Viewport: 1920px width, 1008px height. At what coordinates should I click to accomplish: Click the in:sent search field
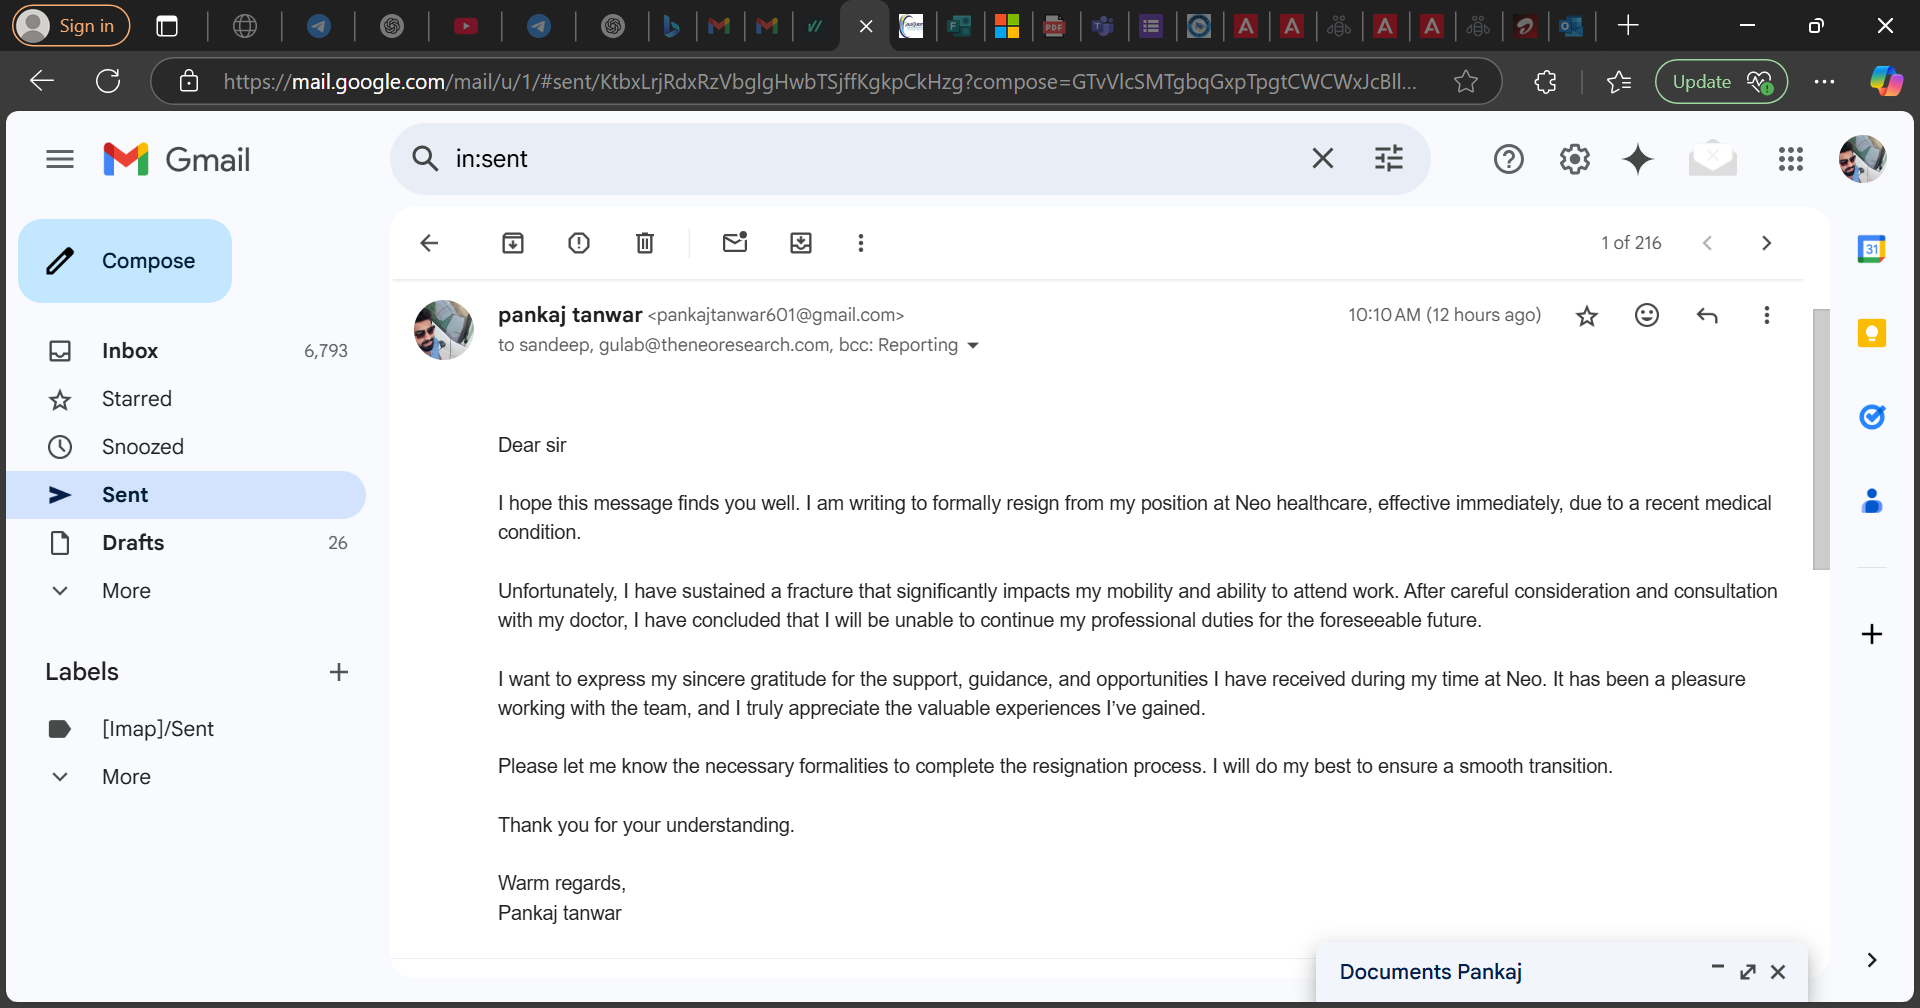click(x=860, y=159)
